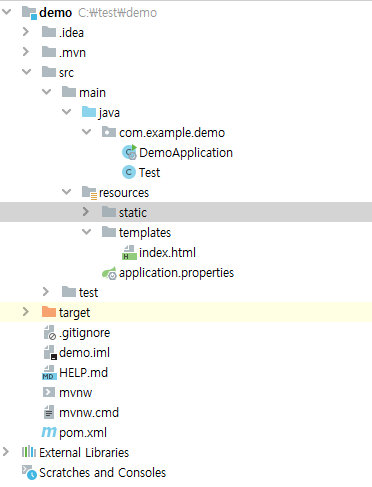
Task: Collapse the resources folder arrow
Action: tap(66, 192)
